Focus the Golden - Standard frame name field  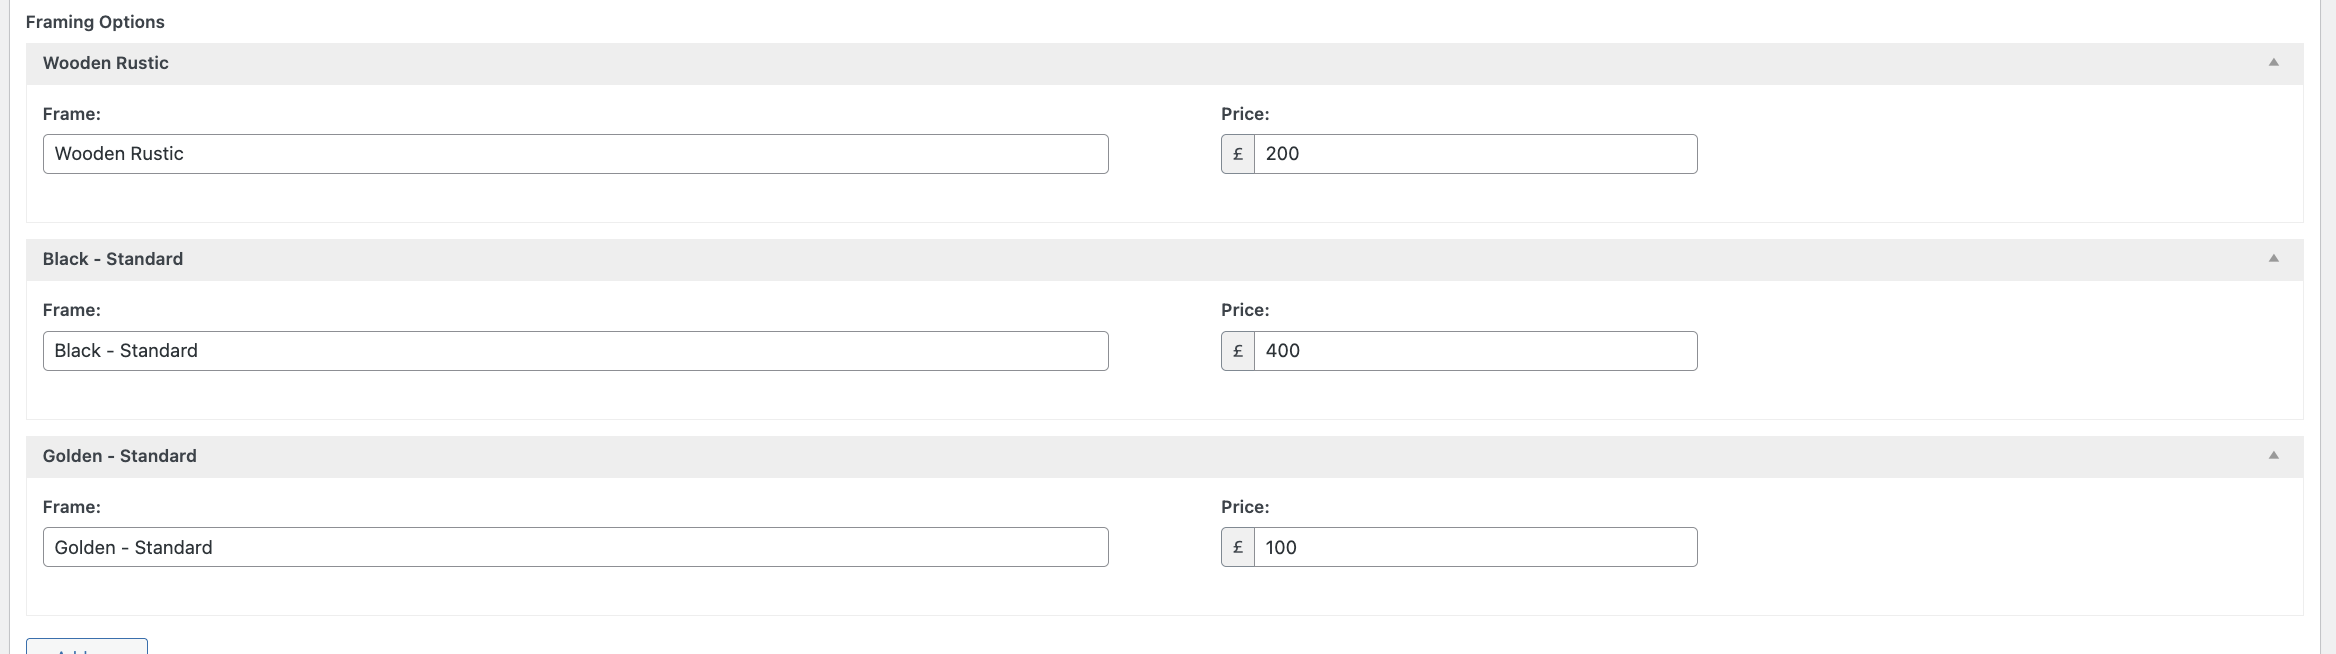(575, 547)
